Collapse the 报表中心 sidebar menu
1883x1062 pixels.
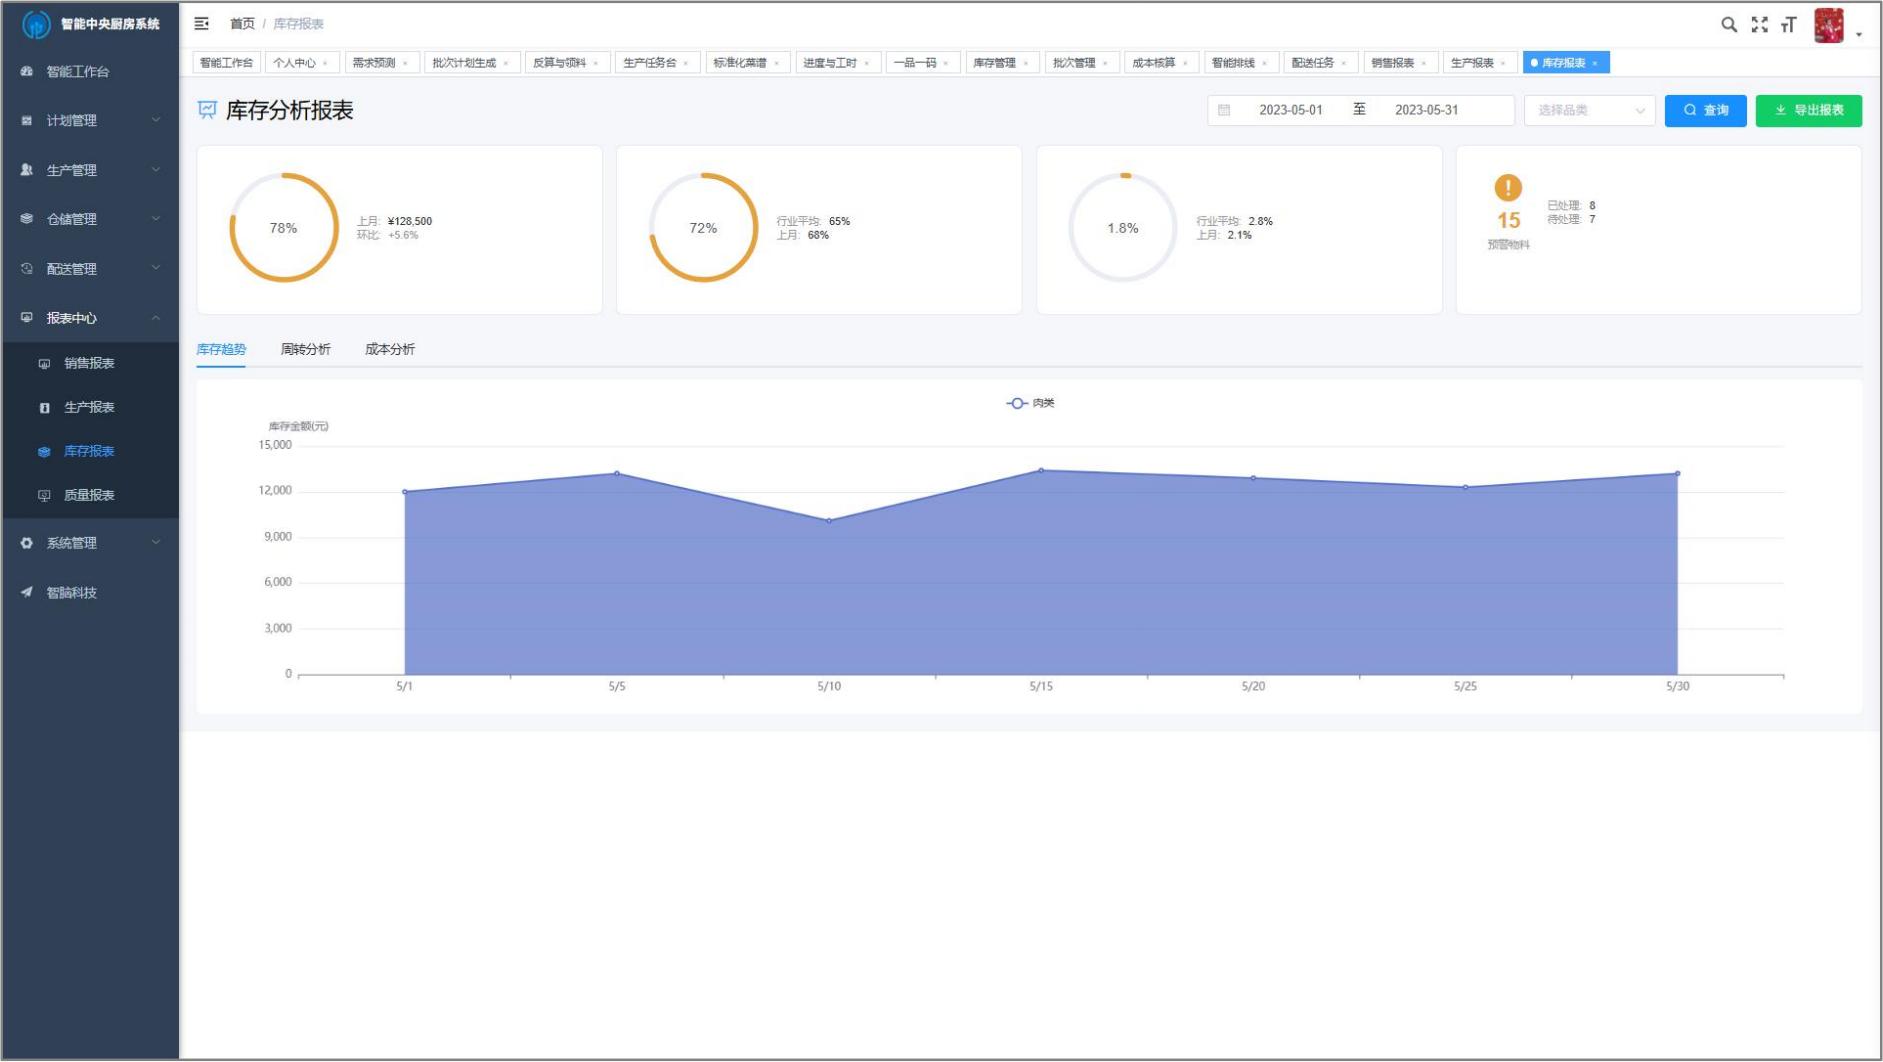click(90, 318)
